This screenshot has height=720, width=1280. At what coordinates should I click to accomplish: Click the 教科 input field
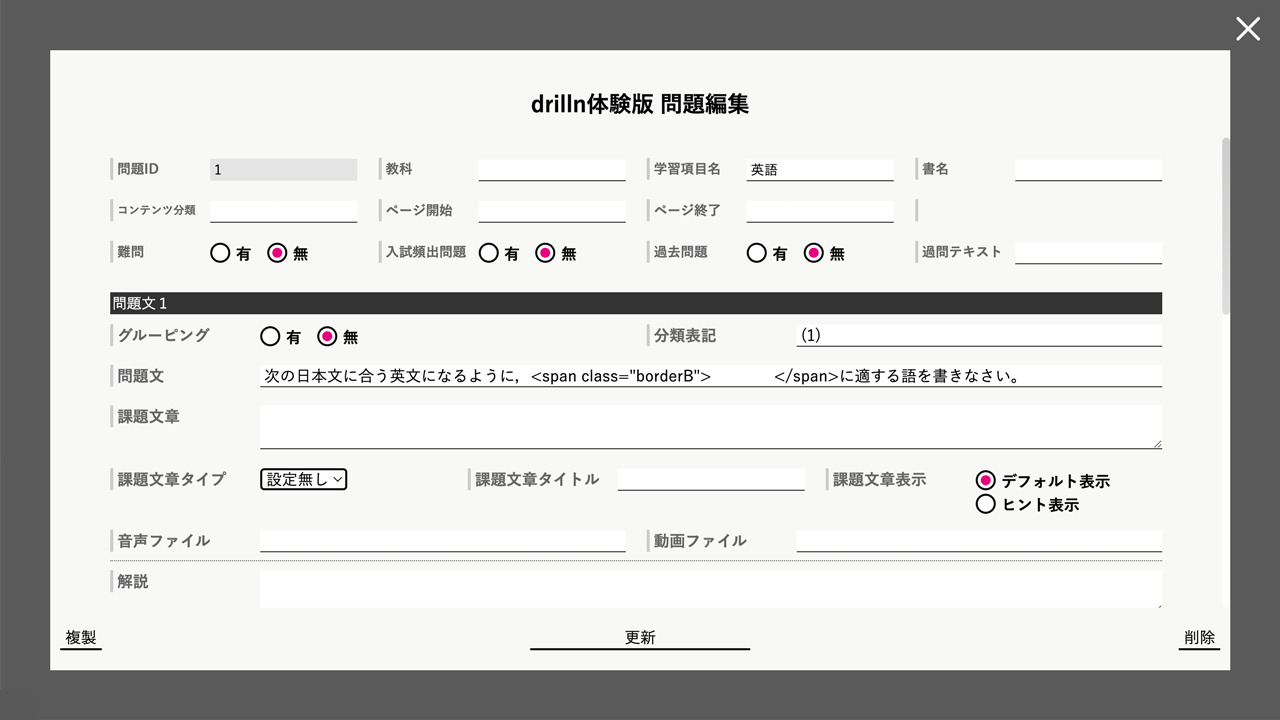tap(552, 170)
